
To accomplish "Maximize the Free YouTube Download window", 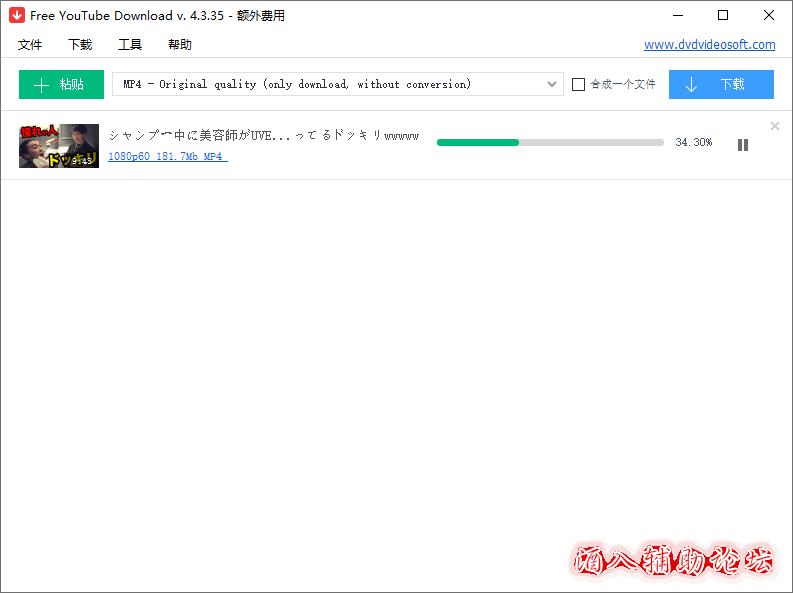I will coord(723,15).
